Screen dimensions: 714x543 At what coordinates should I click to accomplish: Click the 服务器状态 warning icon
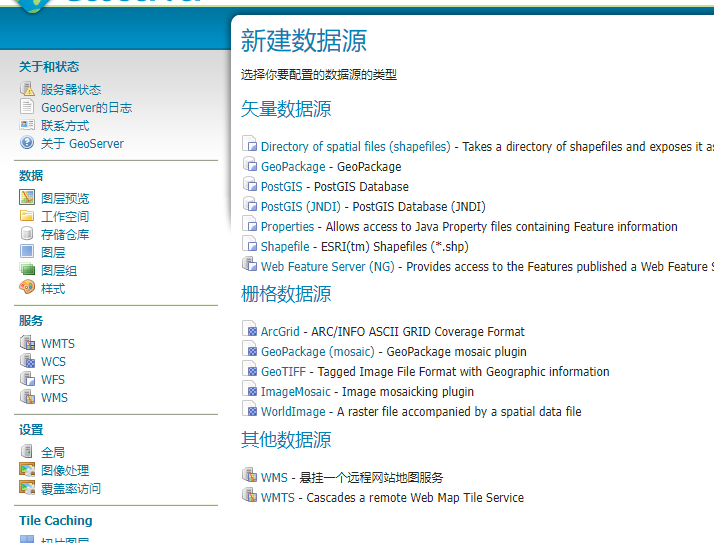(27, 88)
